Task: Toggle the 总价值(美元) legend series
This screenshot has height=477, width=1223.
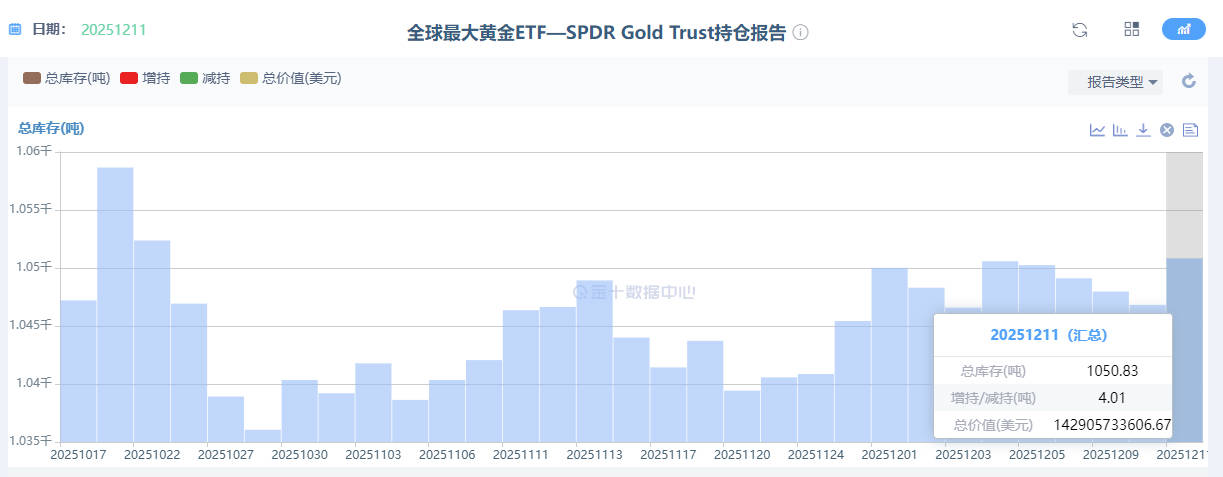Action: [290, 78]
